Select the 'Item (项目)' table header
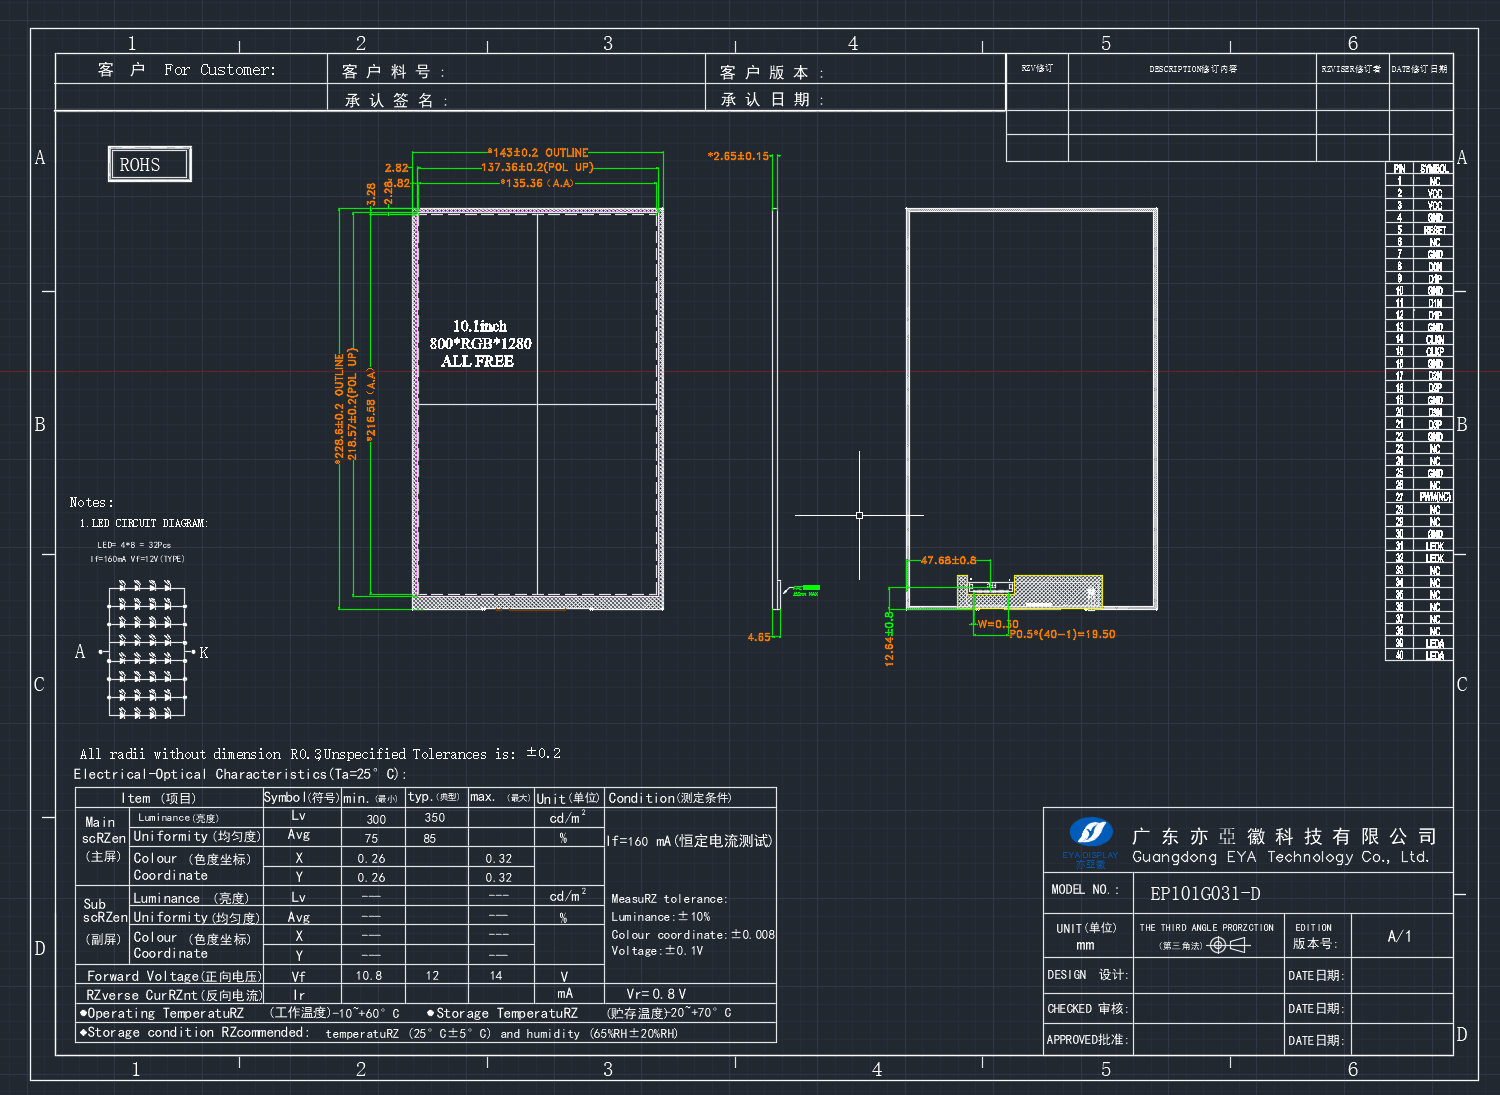This screenshot has height=1095, width=1500. pyautogui.click(x=159, y=798)
